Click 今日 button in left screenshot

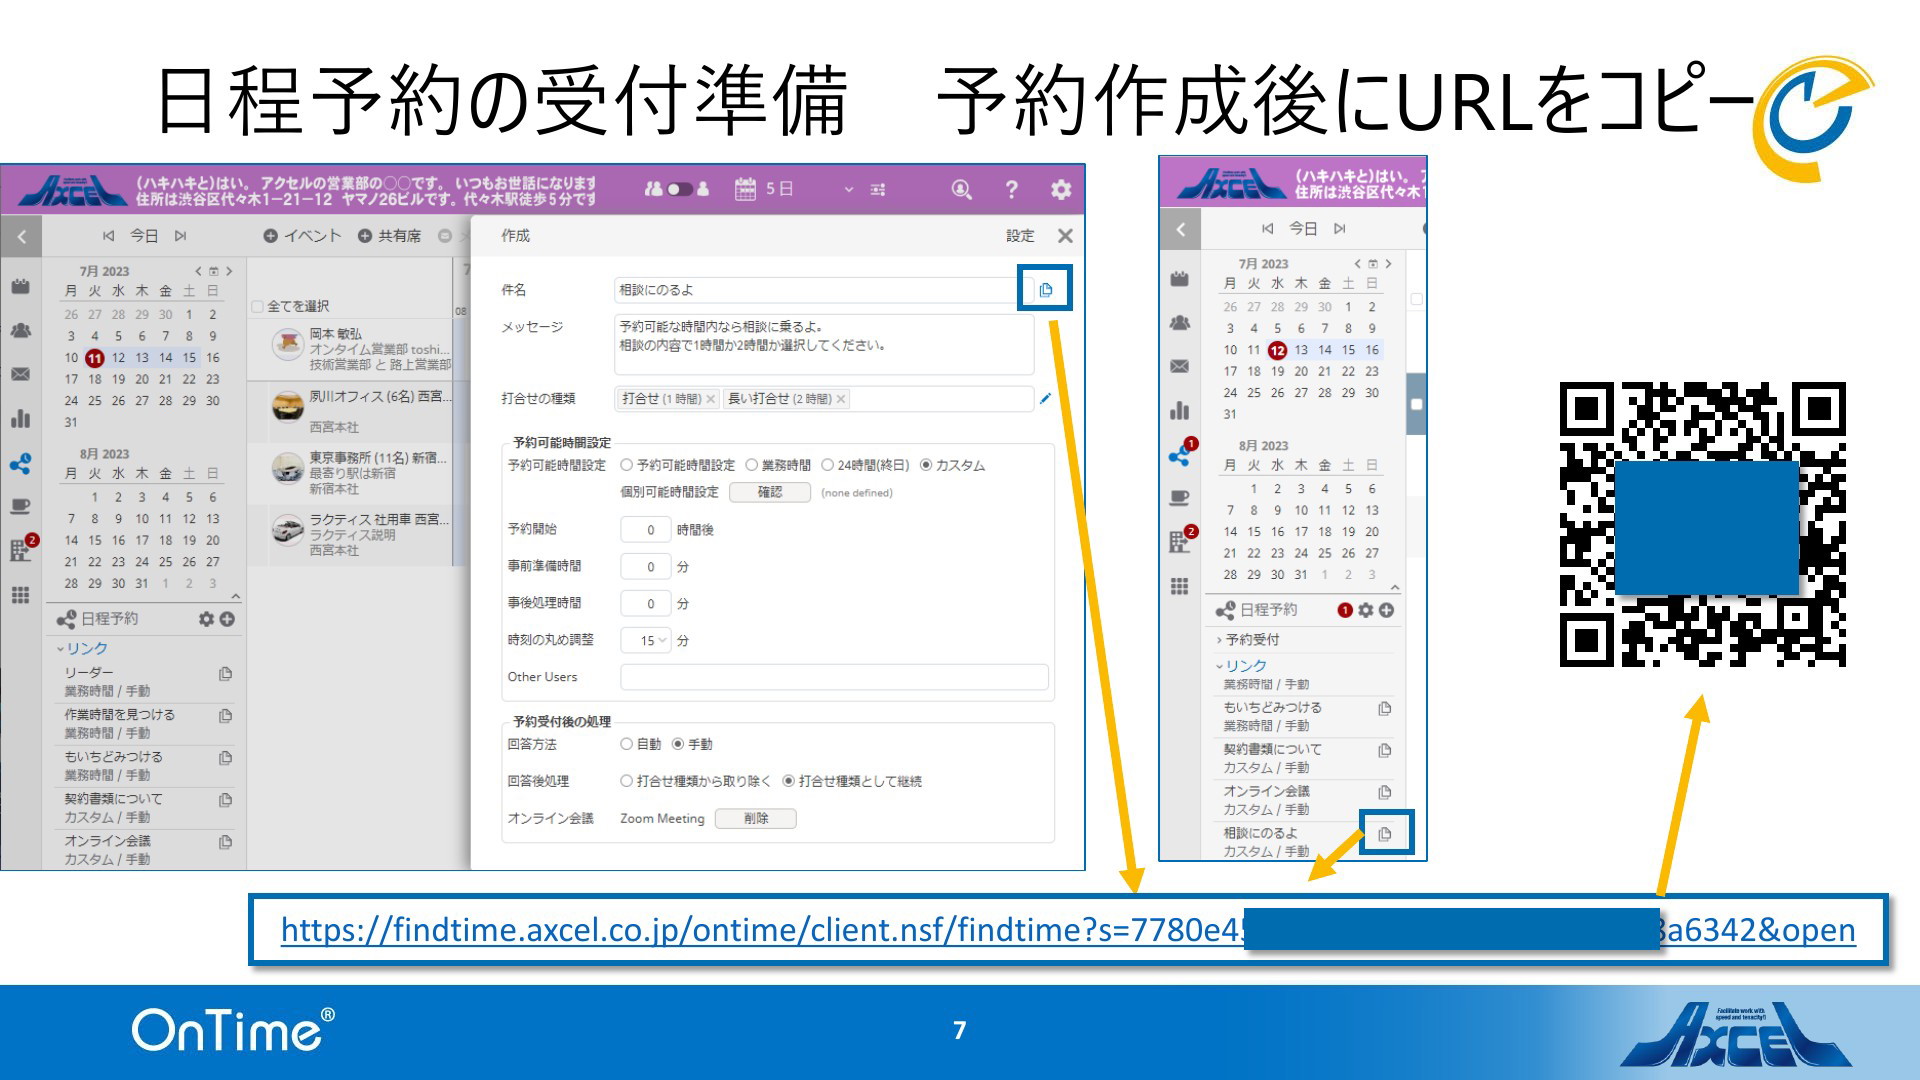point(144,236)
